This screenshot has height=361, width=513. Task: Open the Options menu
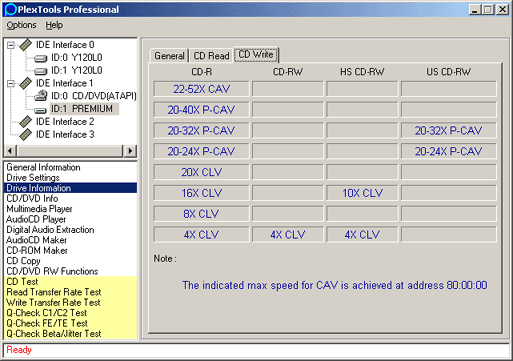coord(21,25)
